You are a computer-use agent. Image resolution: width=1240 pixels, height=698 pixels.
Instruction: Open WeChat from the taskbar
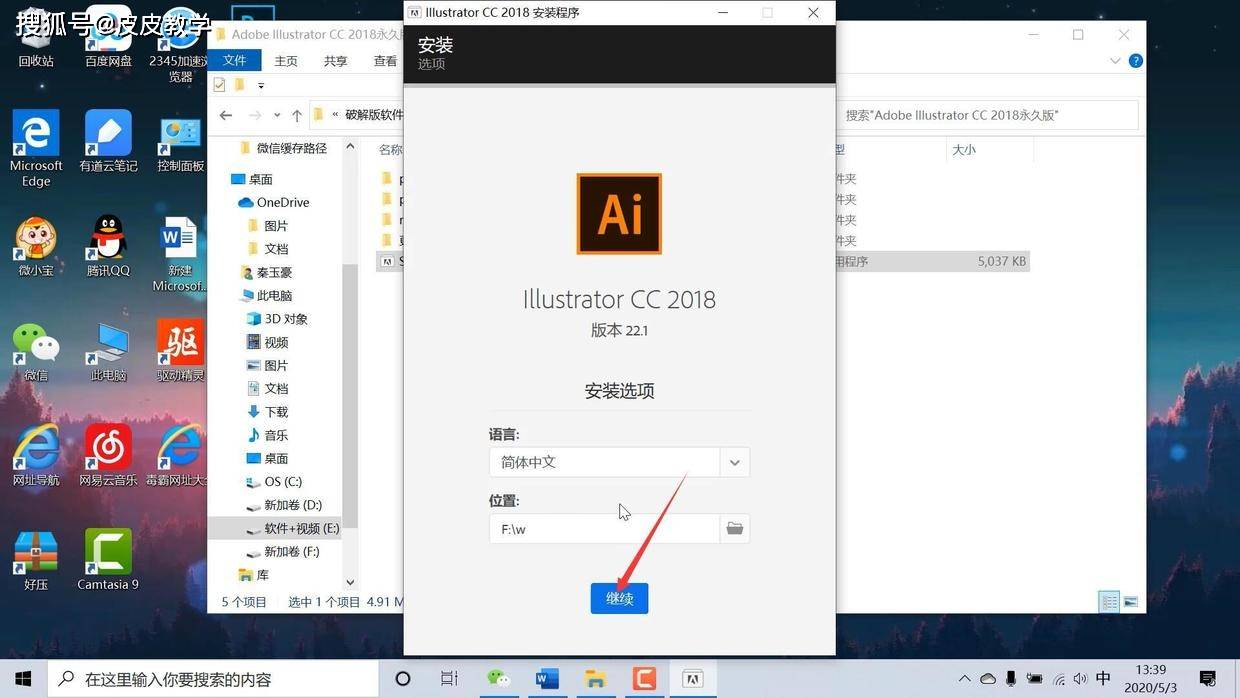pyautogui.click(x=498, y=679)
